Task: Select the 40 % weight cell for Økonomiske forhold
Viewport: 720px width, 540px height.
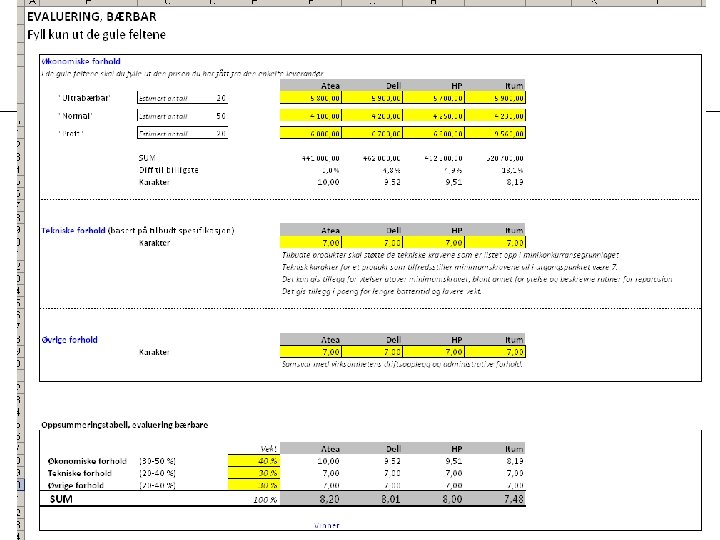Action: point(254,461)
